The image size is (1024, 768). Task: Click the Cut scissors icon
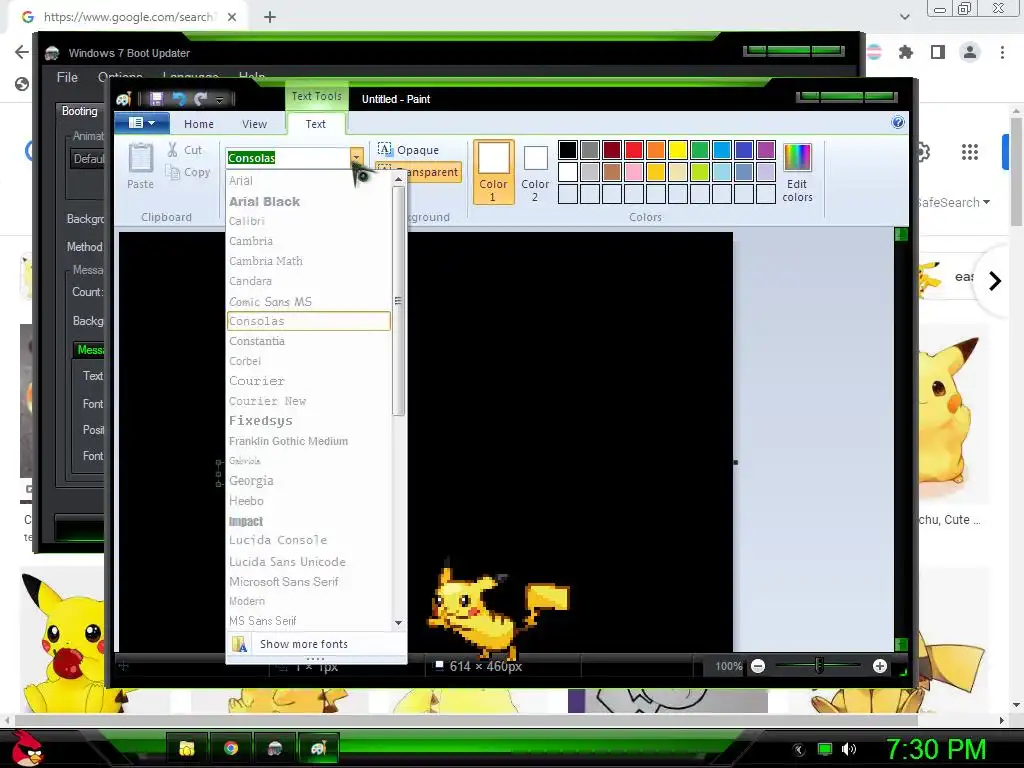click(x=172, y=150)
